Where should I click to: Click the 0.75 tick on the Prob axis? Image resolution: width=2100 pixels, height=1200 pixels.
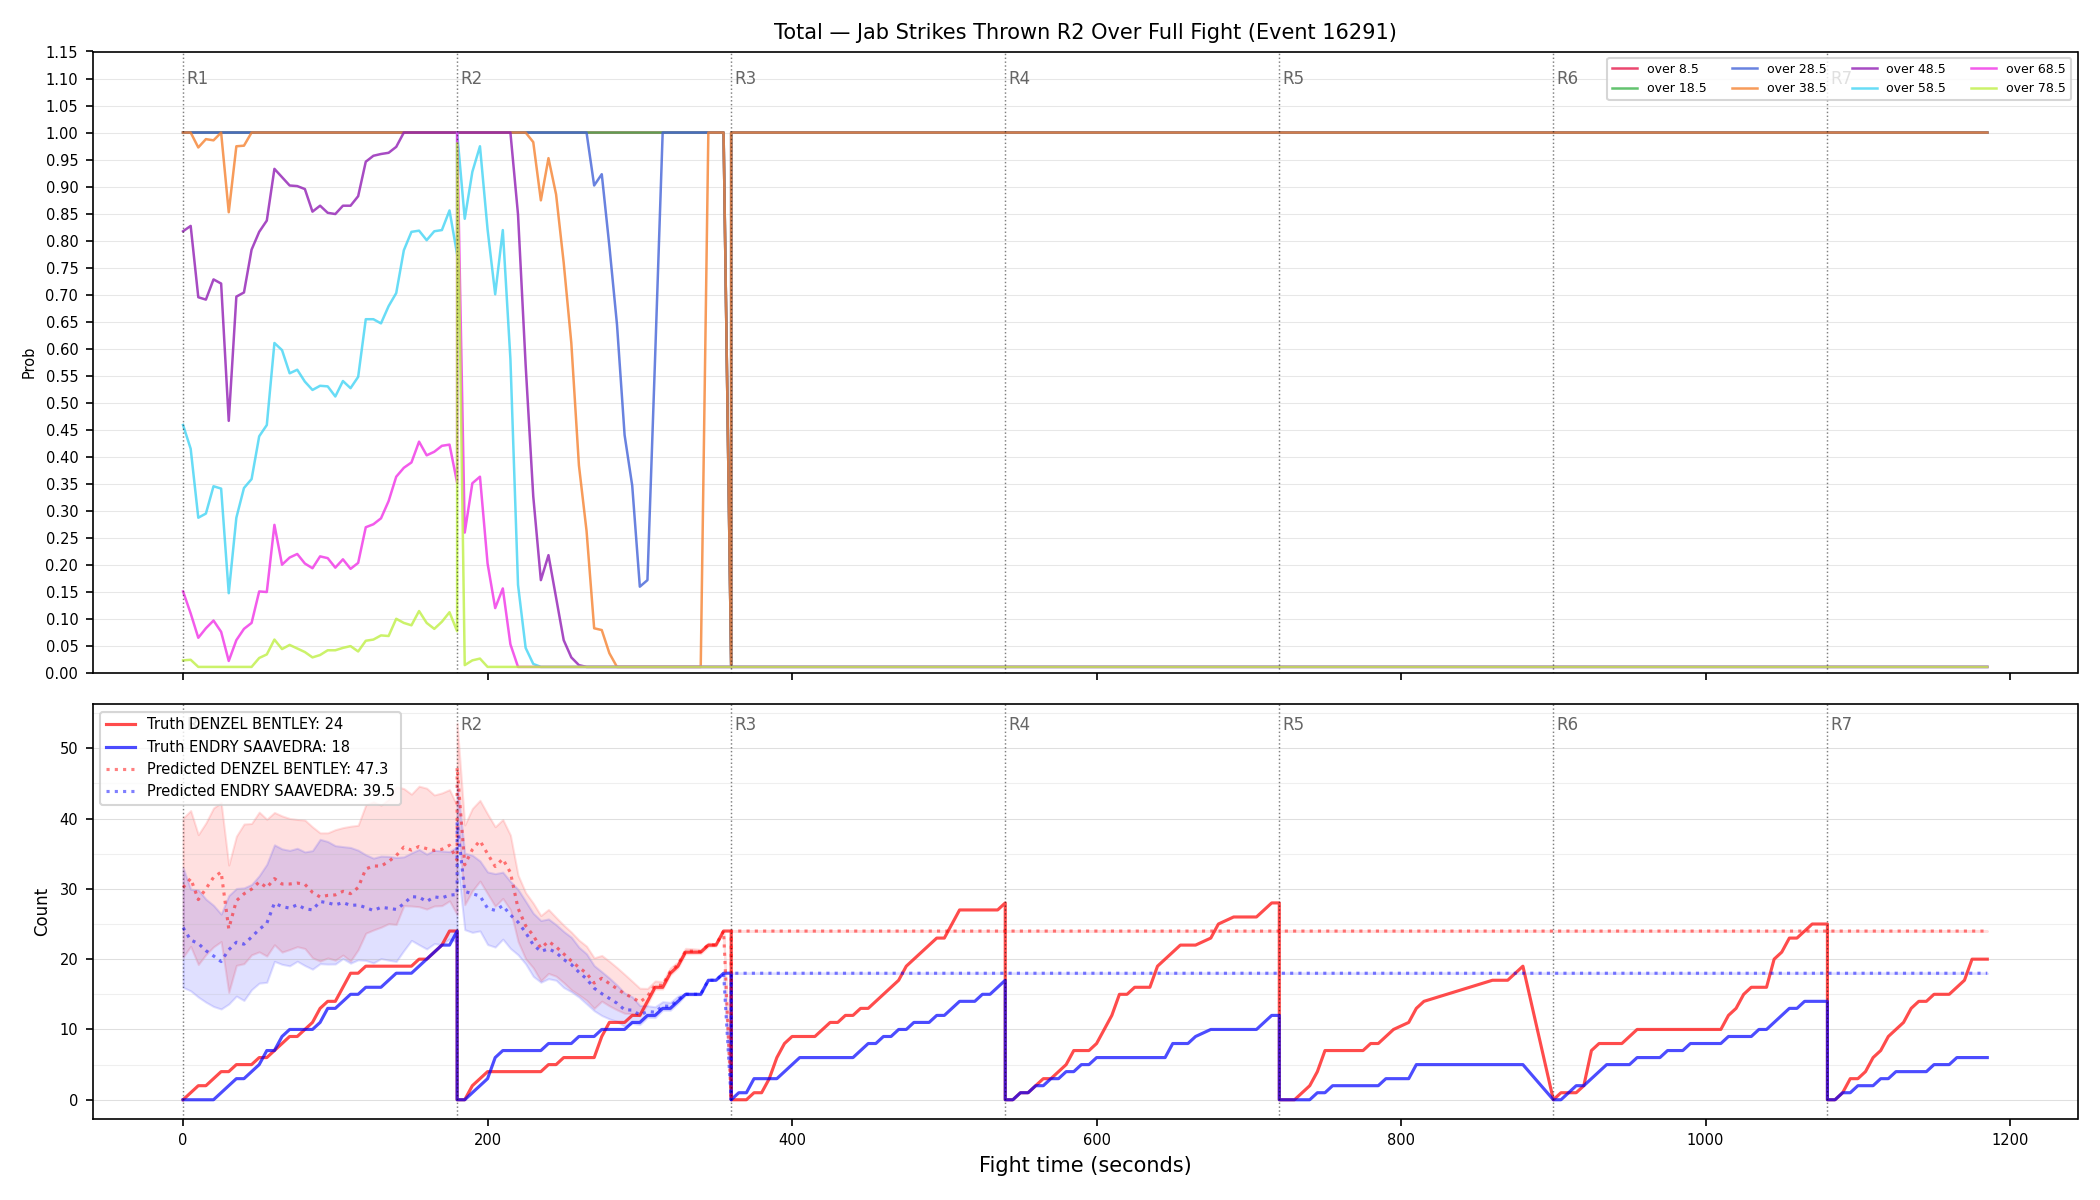point(62,268)
